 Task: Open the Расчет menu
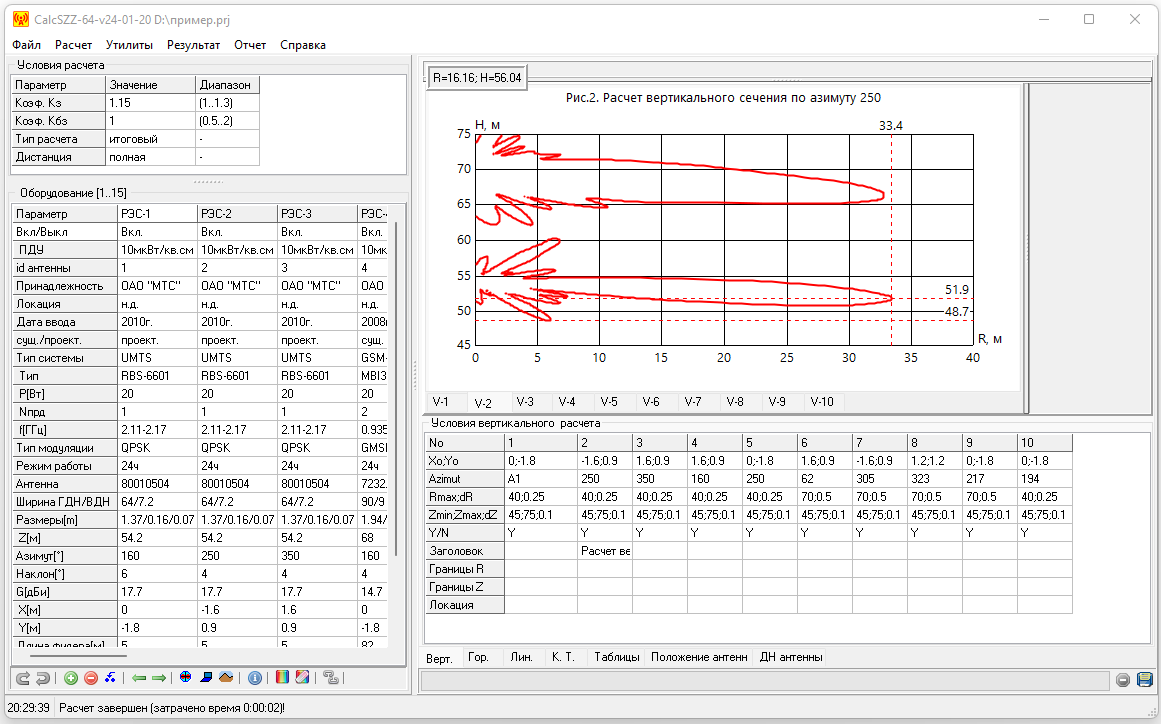coord(73,45)
